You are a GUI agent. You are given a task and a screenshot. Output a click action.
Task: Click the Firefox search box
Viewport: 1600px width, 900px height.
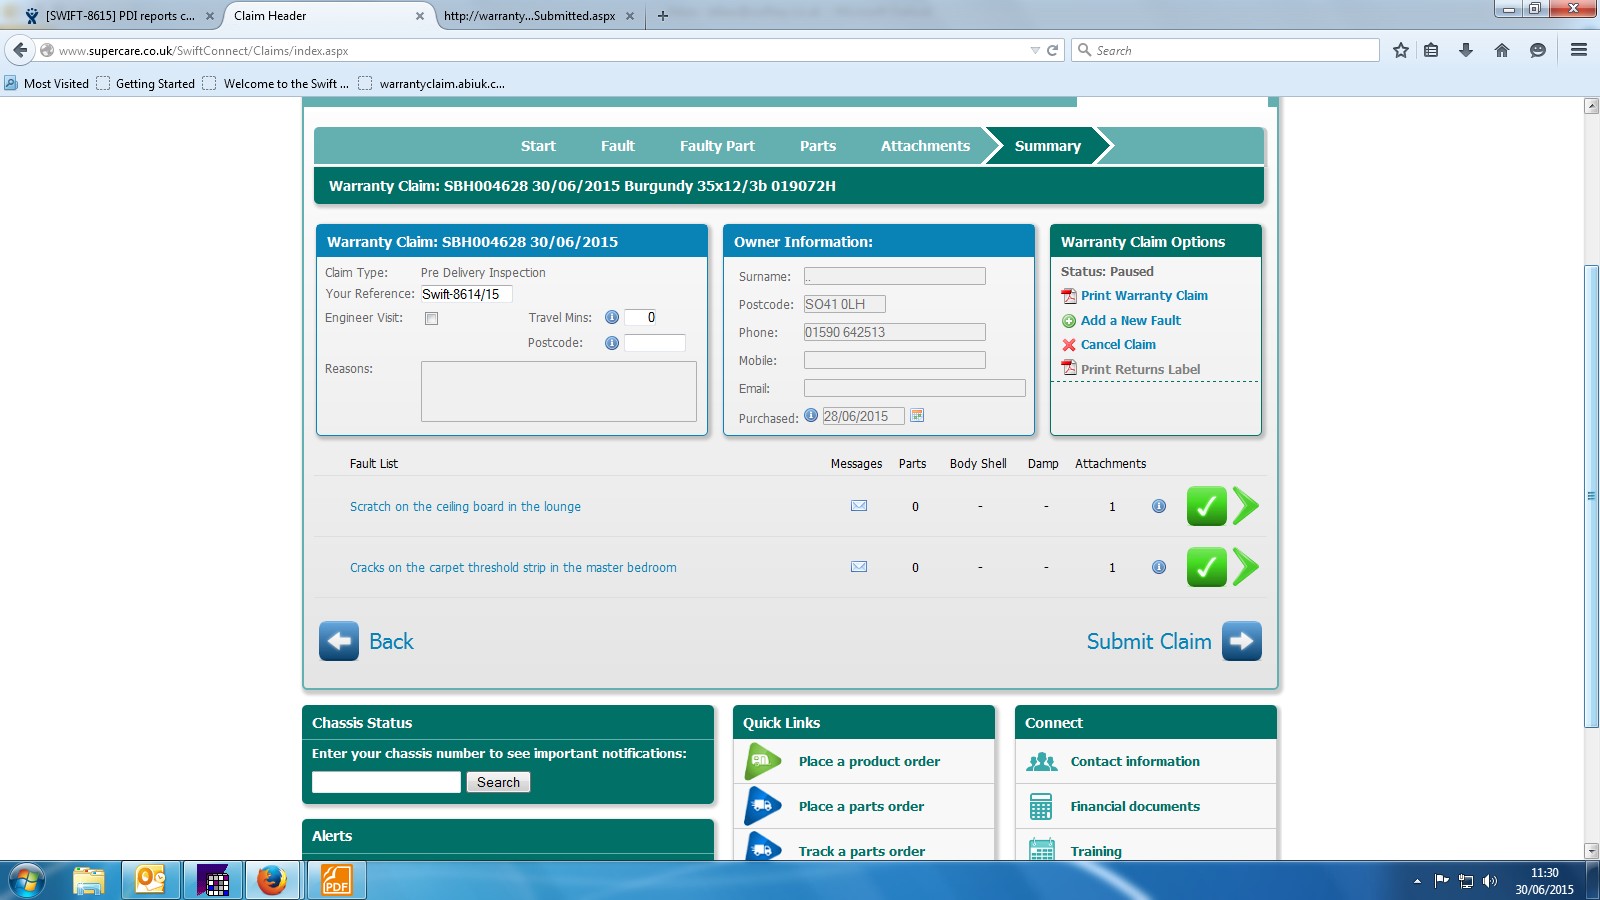(1226, 50)
